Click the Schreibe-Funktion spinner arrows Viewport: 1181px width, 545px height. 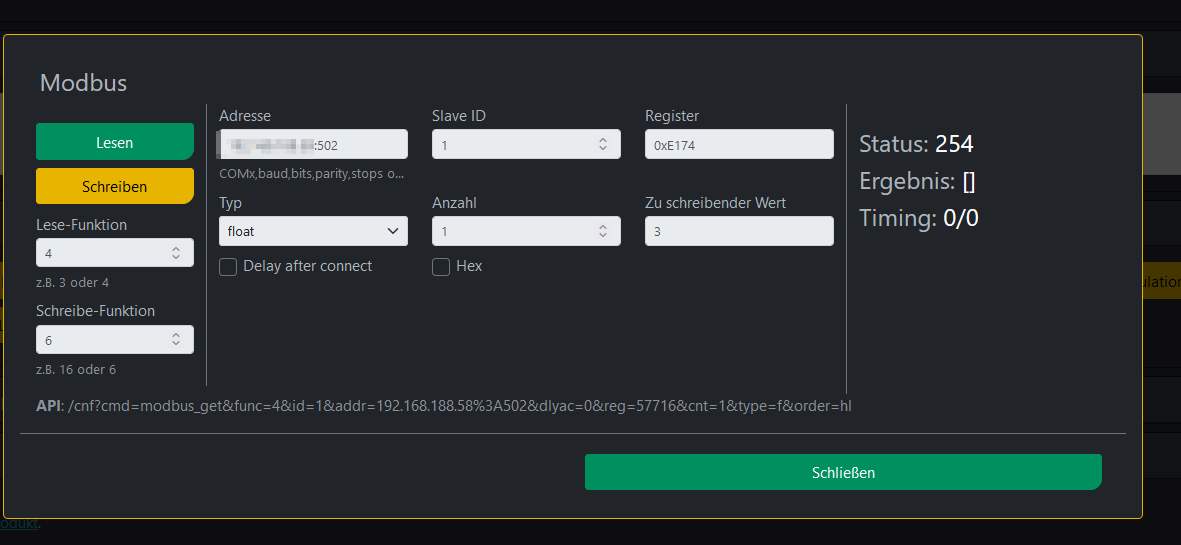176,340
